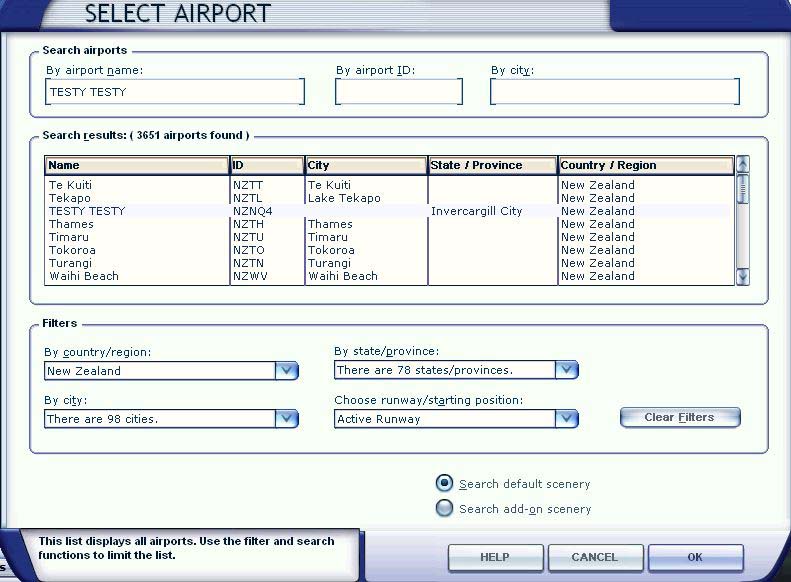Image resolution: width=791 pixels, height=582 pixels.
Task: Click the By city search field
Action: pos(614,92)
